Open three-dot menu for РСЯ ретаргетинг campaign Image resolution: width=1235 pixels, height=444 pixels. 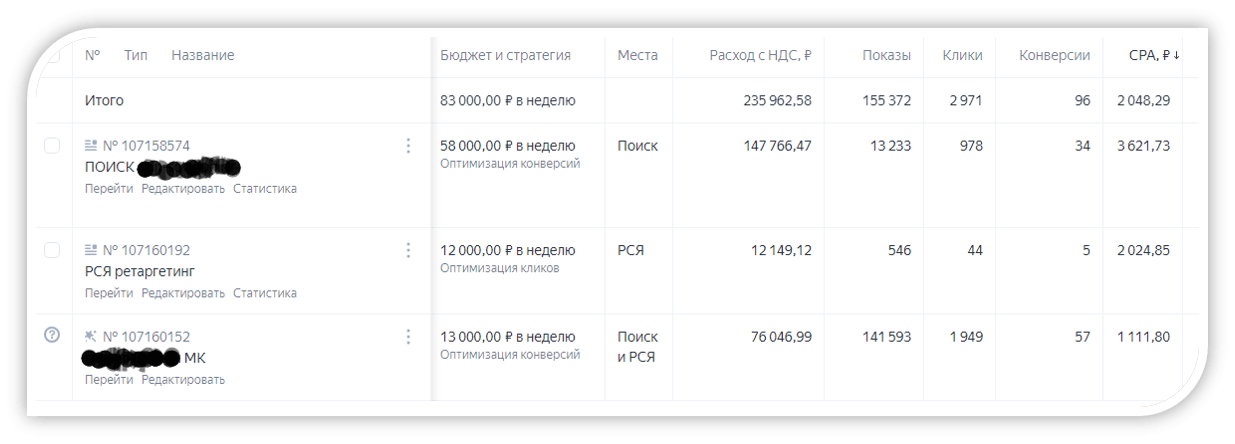pyautogui.click(x=408, y=250)
